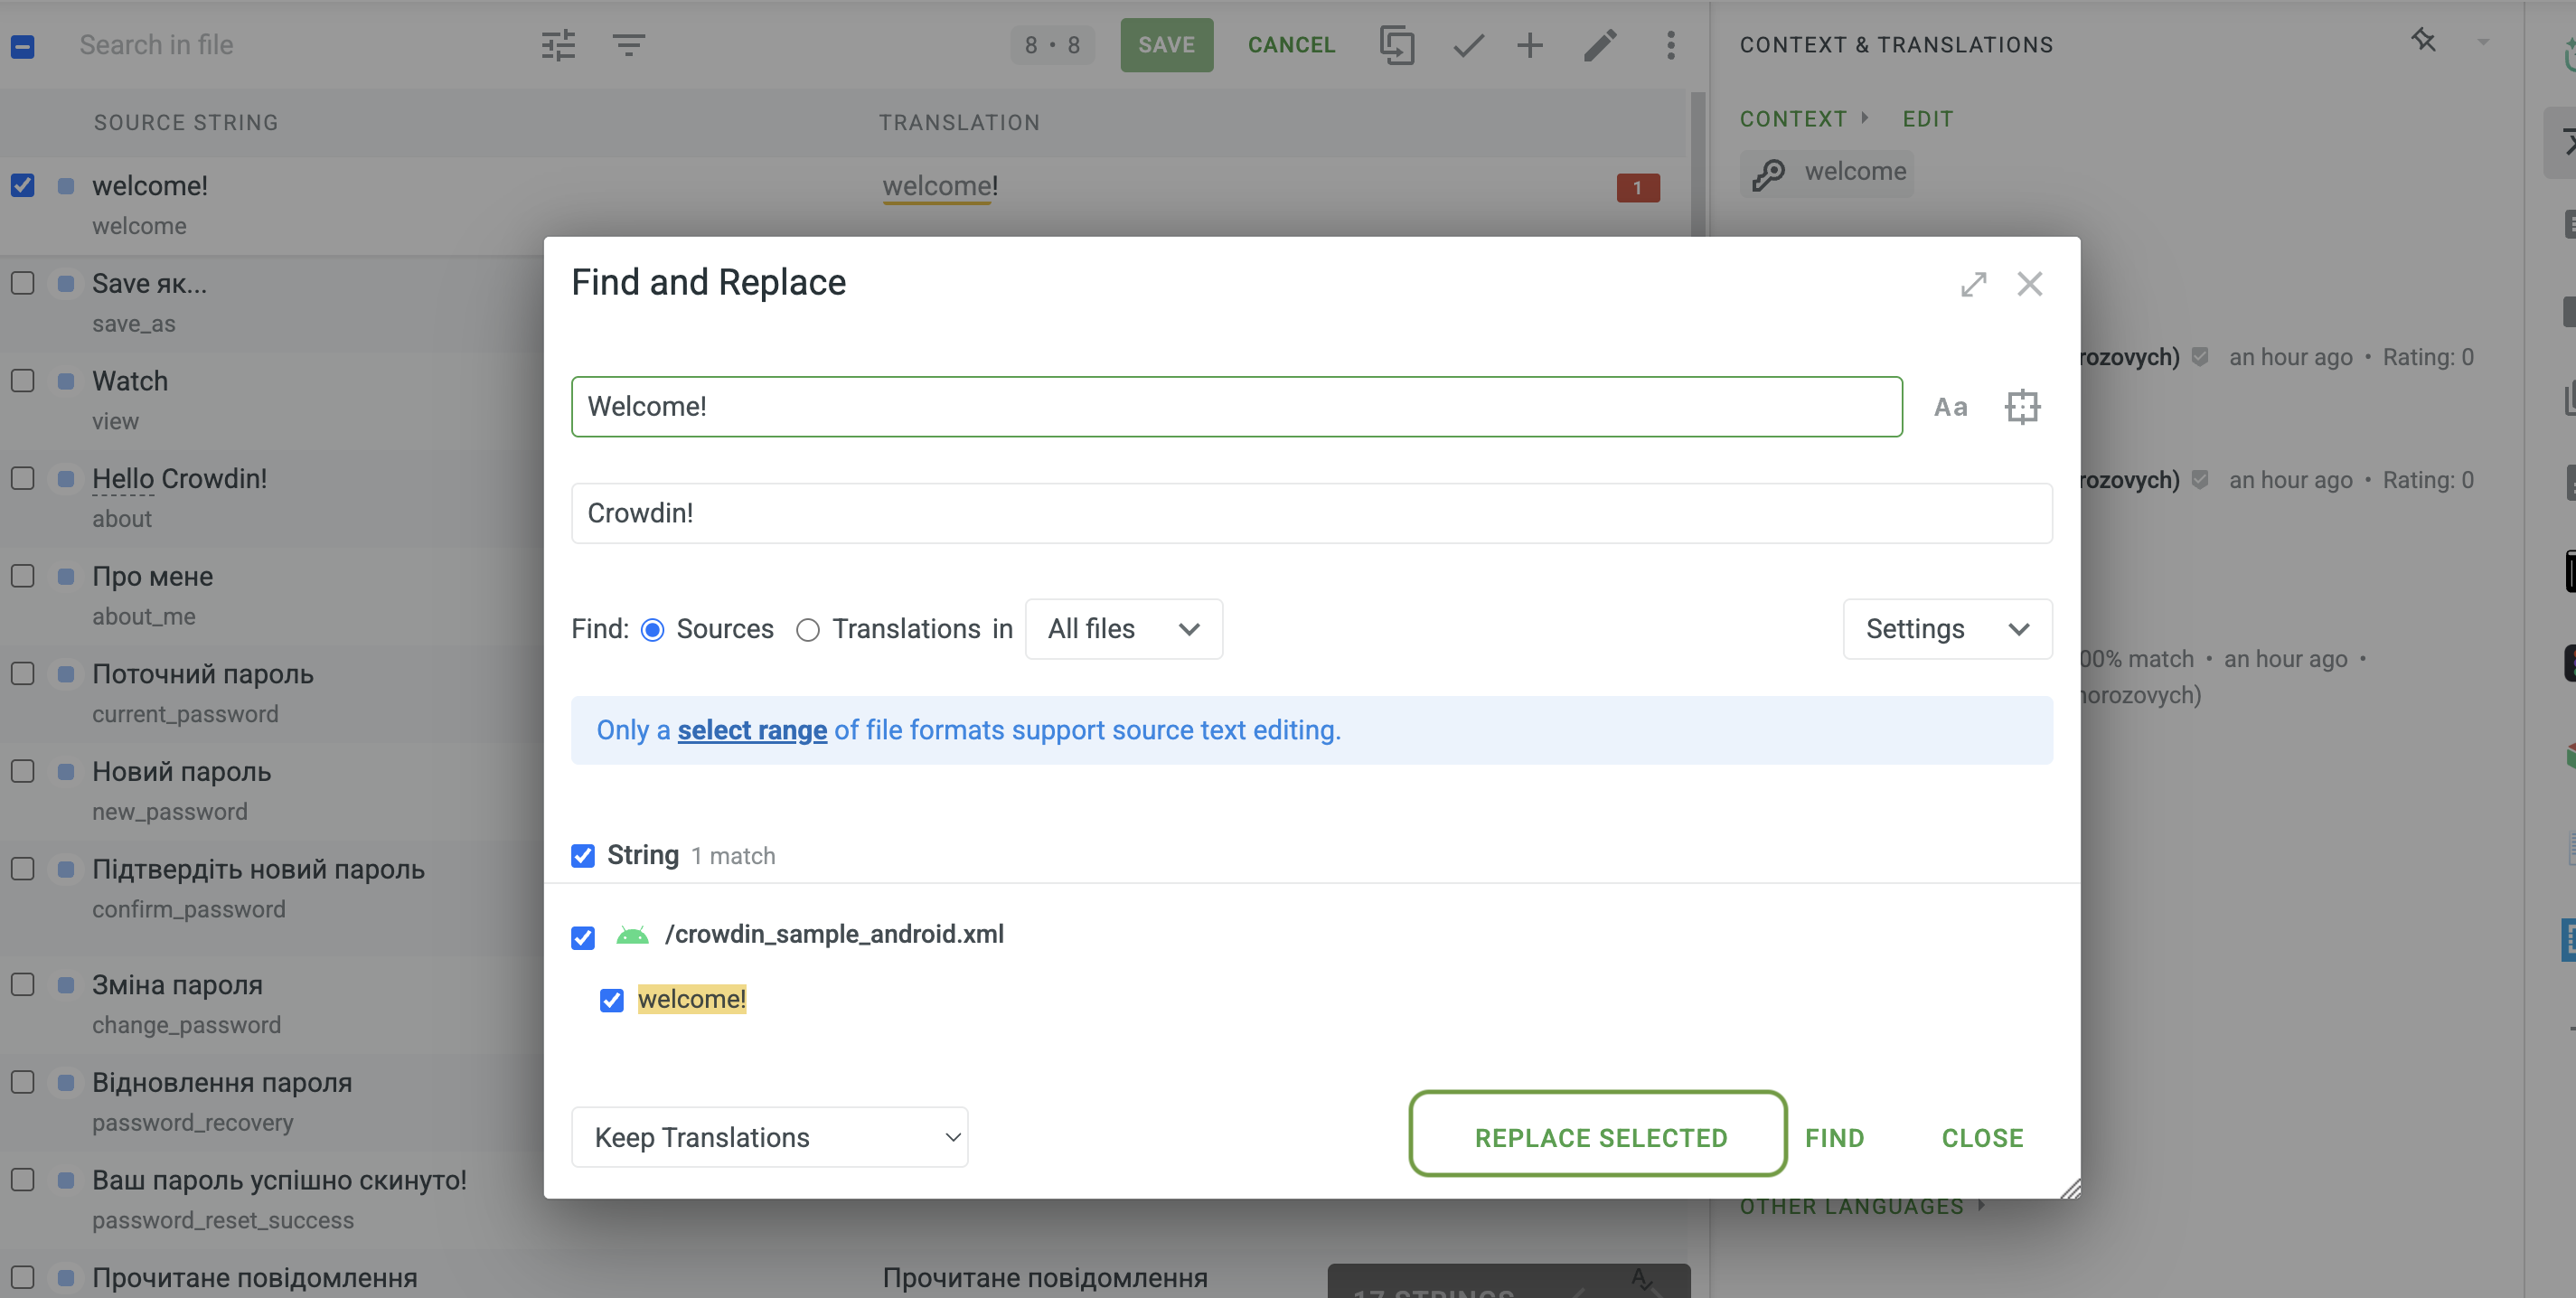2576x1298 pixels.
Task: Click the welcome! translation text
Action: [x=940, y=186]
